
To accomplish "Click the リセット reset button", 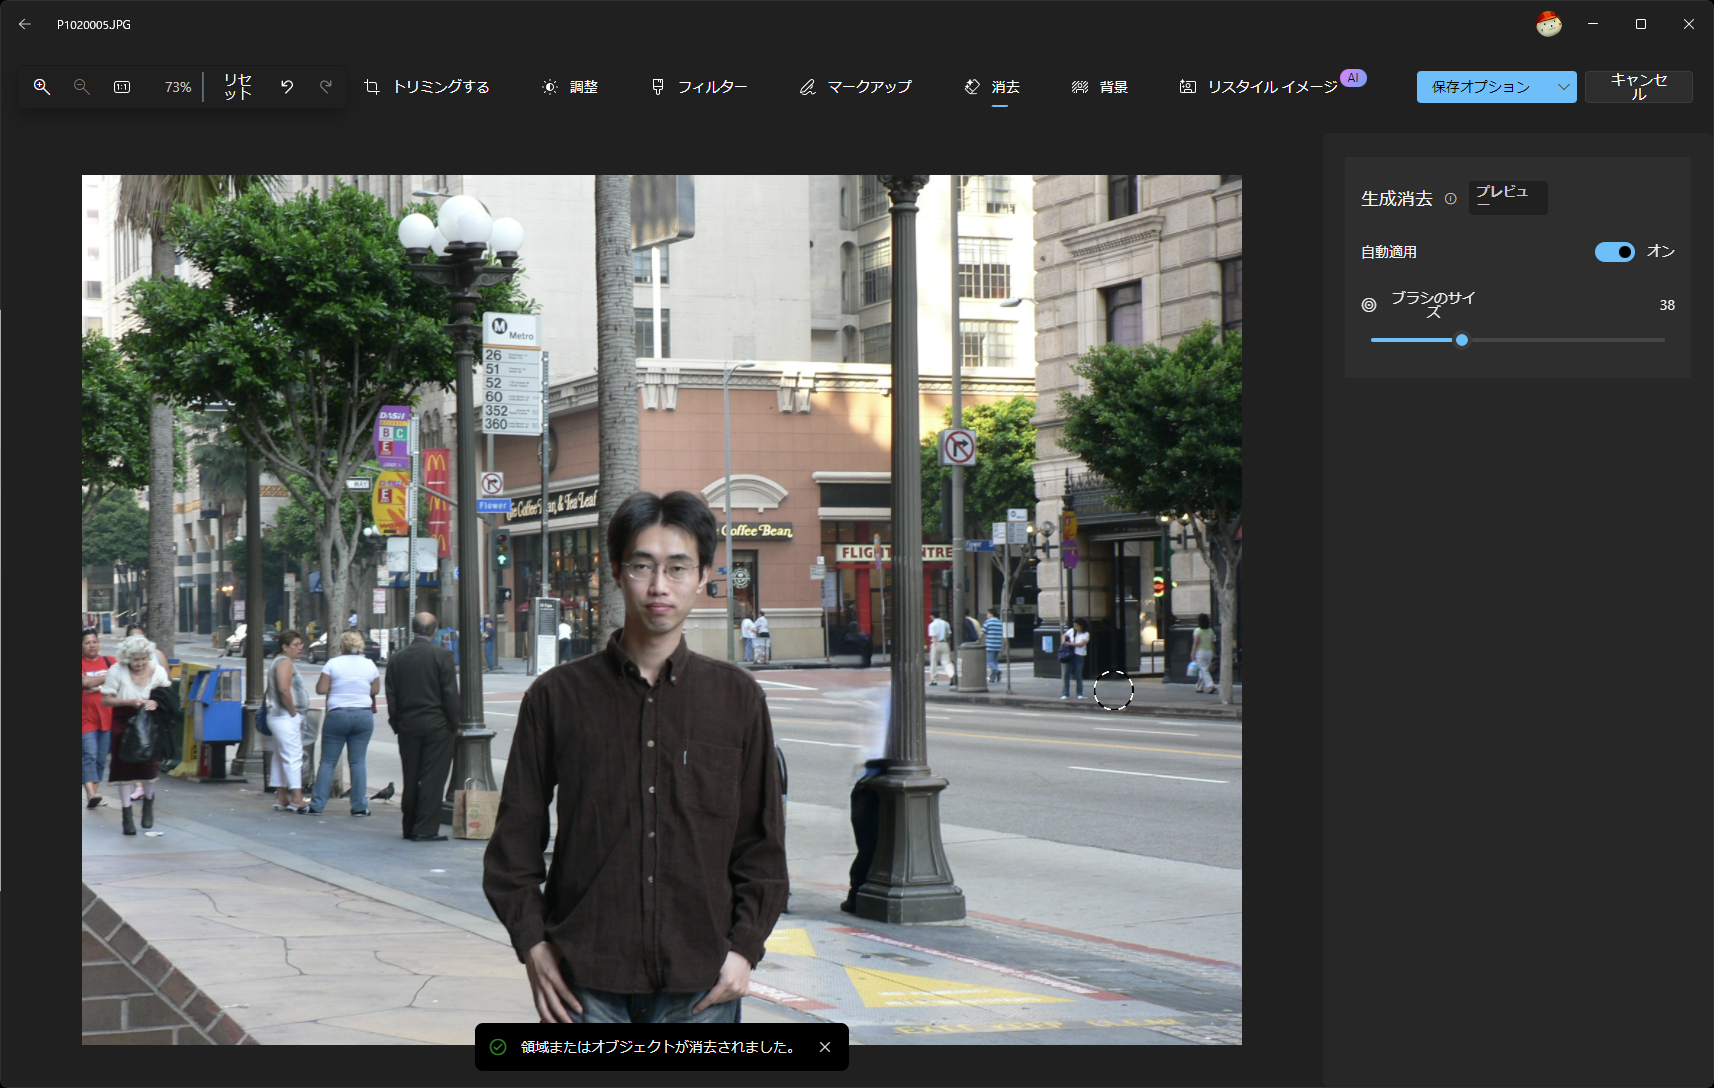I will (238, 87).
